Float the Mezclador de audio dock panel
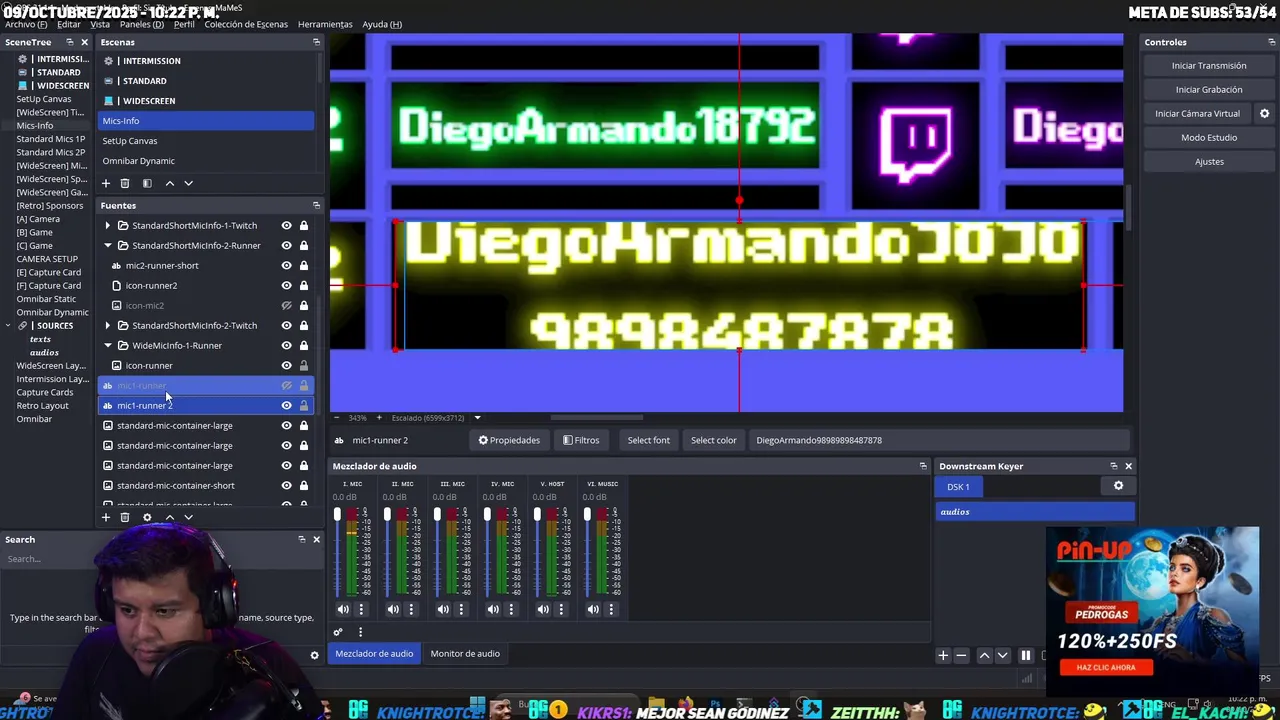 pyautogui.click(x=923, y=466)
